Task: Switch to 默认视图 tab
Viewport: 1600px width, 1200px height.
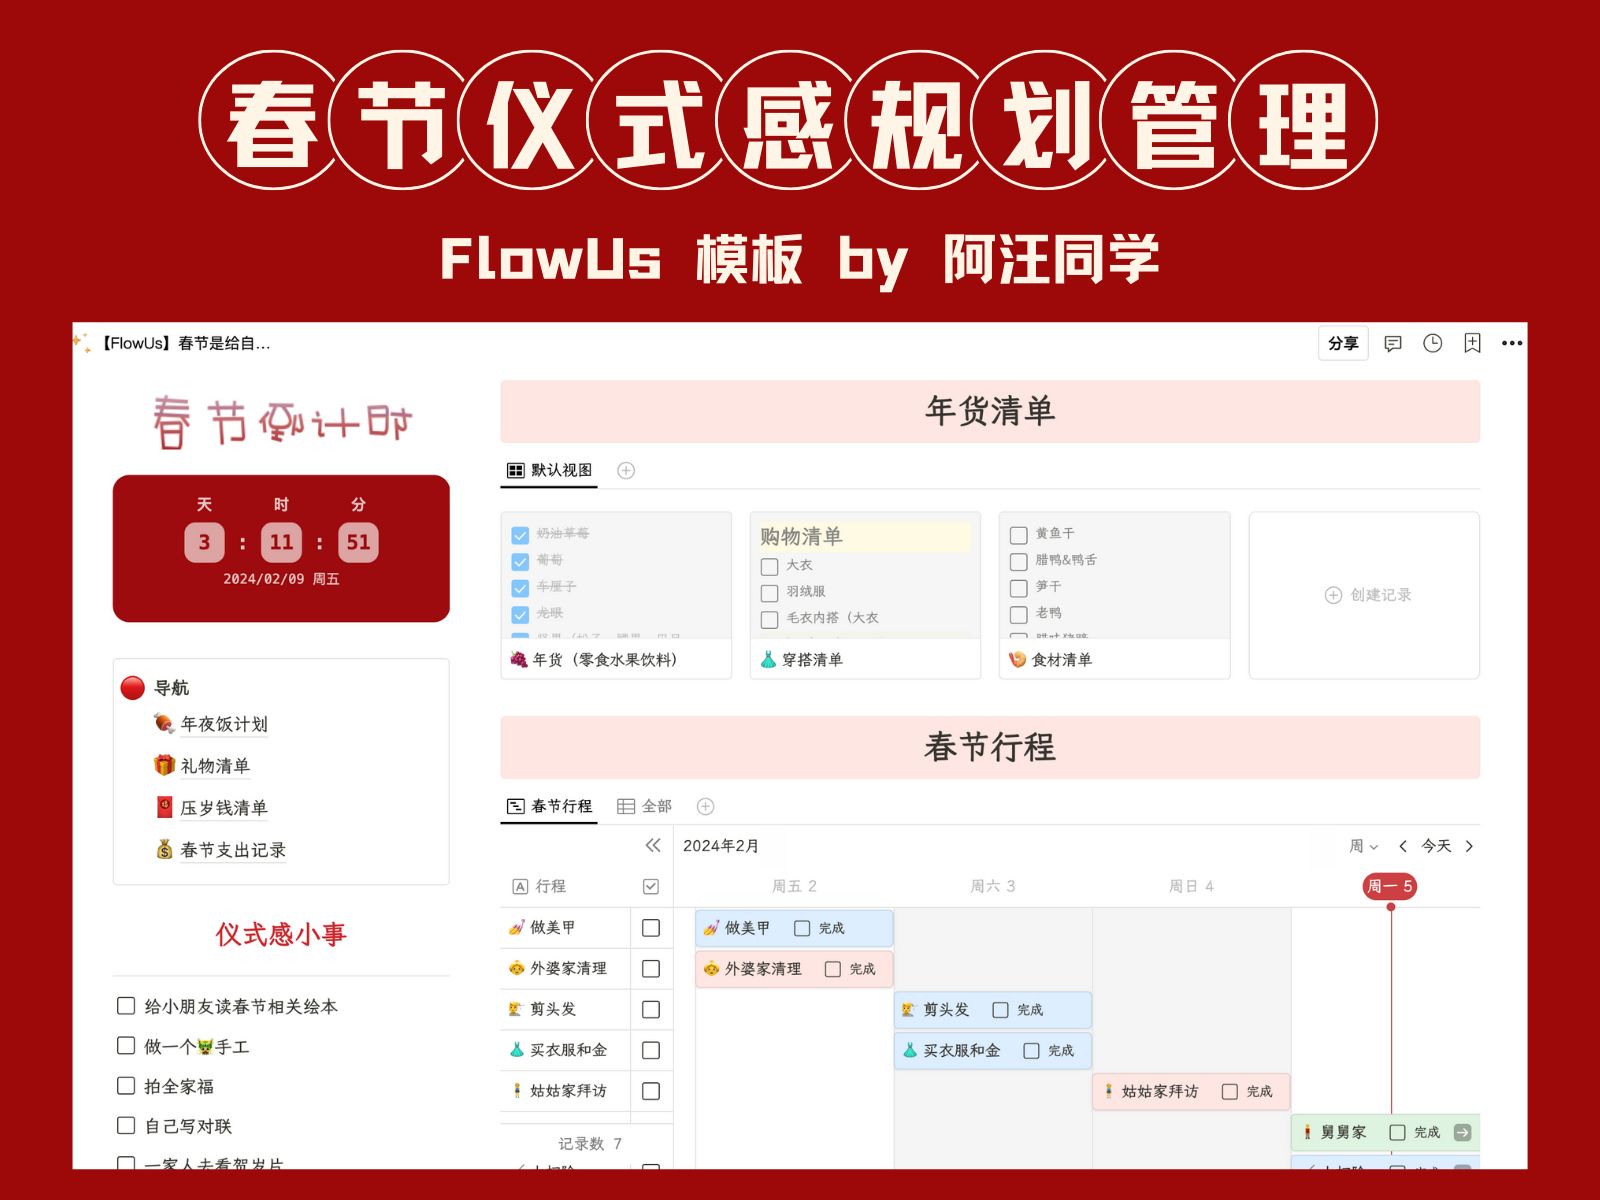Action: click(x=549, y=470)
